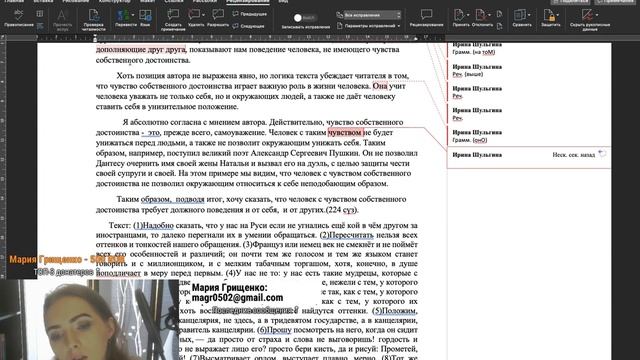Viewport: 640px width, 360px height.
Task: Click the Поделиться share button
Action: [x=571, y=2]
